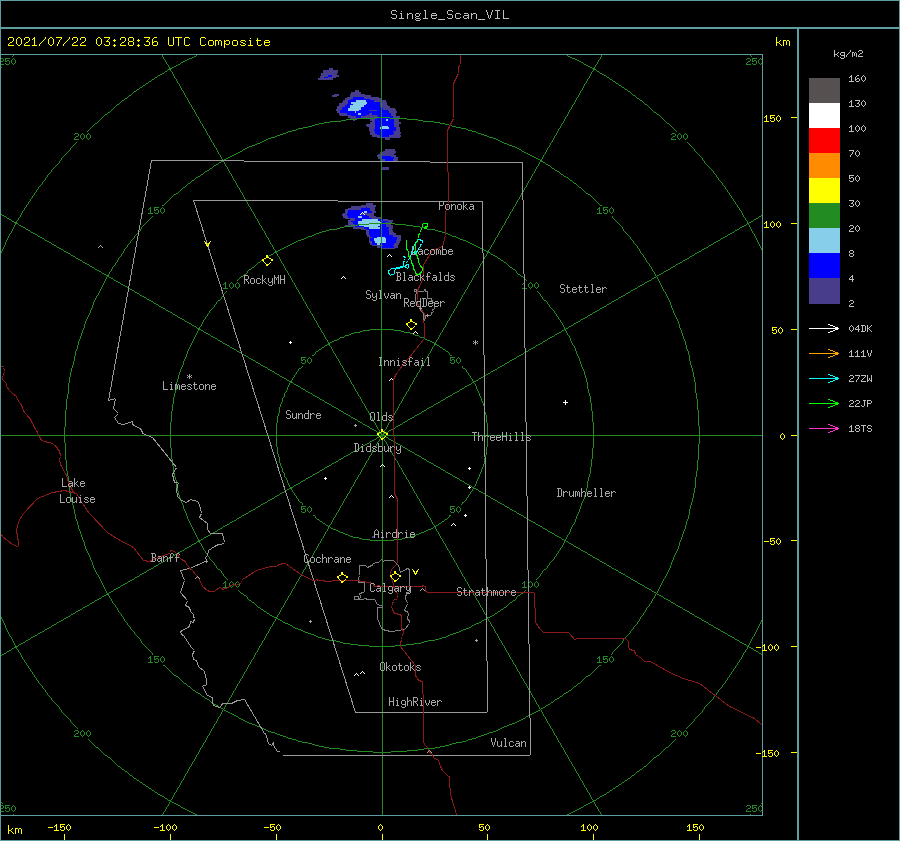Select the yellow 50 kg/m2 legend swatch
The image size is (900, 841).
[x=824, y=191]
